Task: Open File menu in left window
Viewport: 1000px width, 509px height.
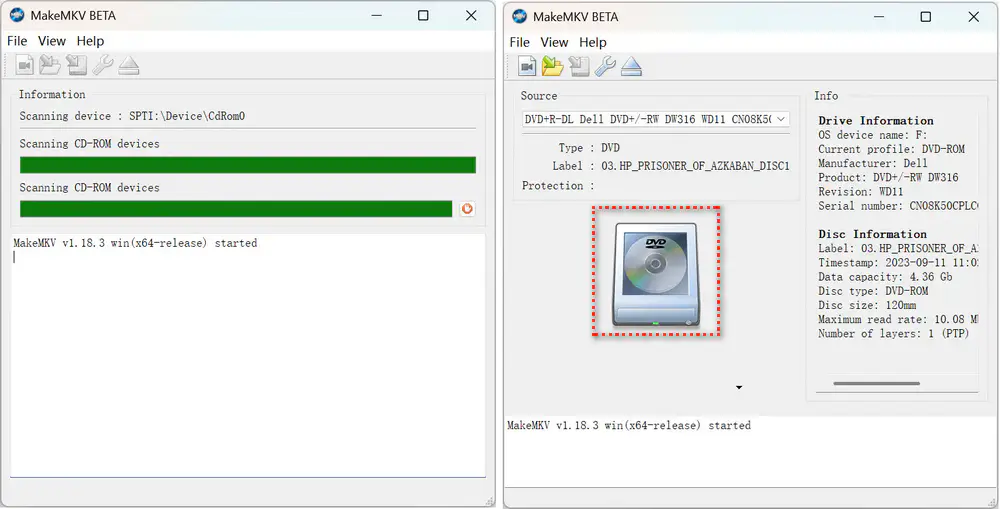Action: (x=17, y=41)
